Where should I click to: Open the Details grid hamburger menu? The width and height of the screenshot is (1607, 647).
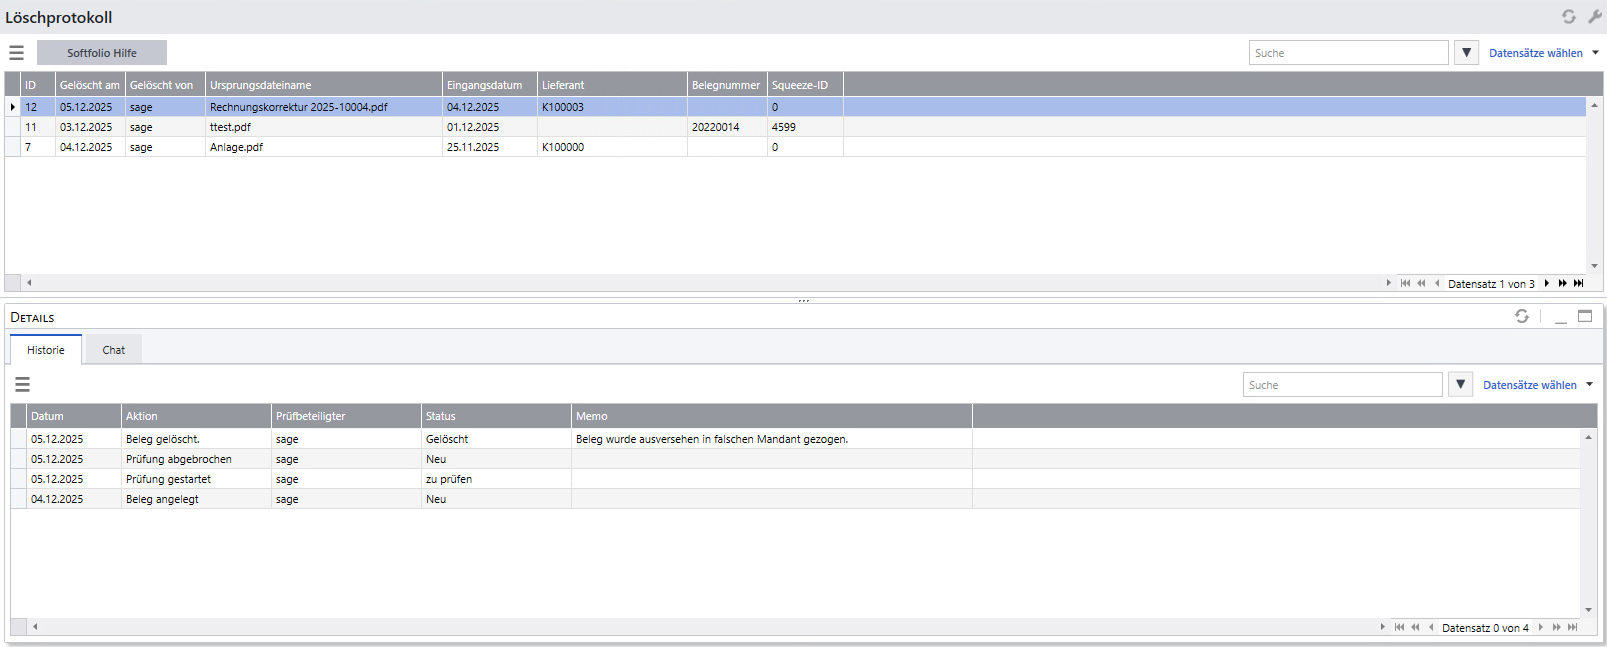pos(22,384)
